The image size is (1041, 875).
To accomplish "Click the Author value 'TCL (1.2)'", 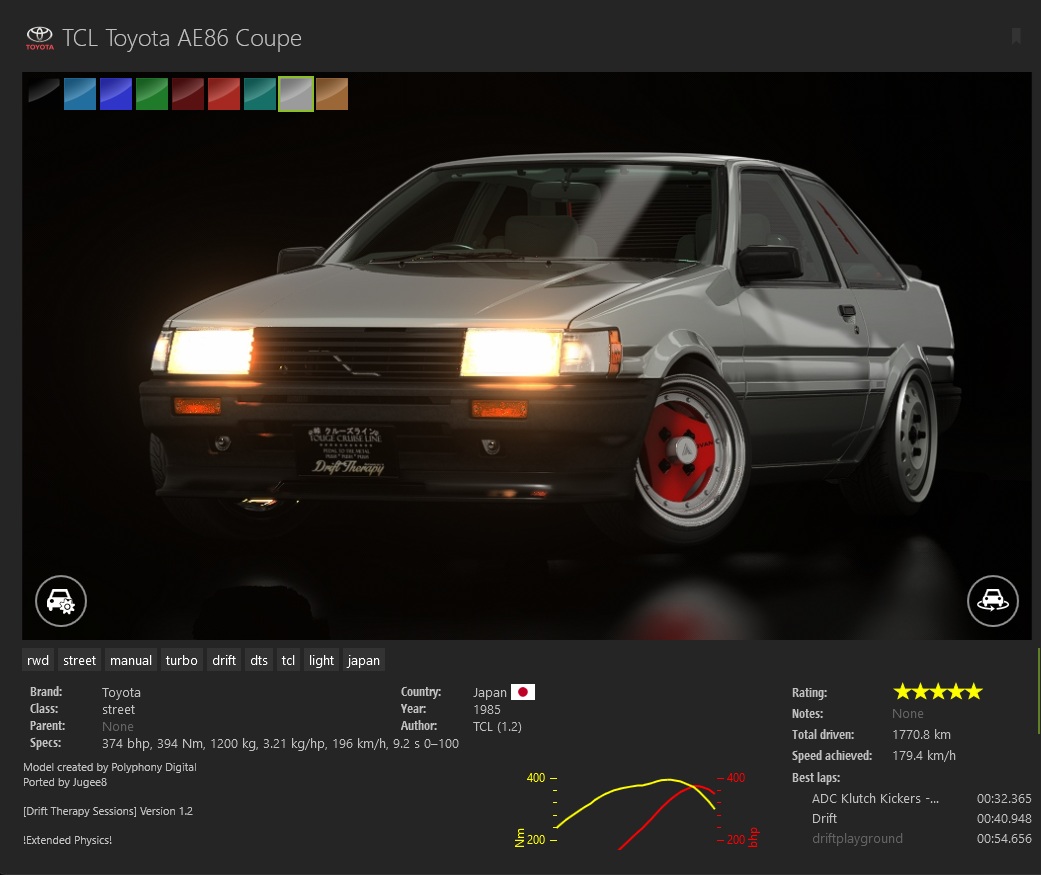I will pyautogui.click(x=497, y=726).
